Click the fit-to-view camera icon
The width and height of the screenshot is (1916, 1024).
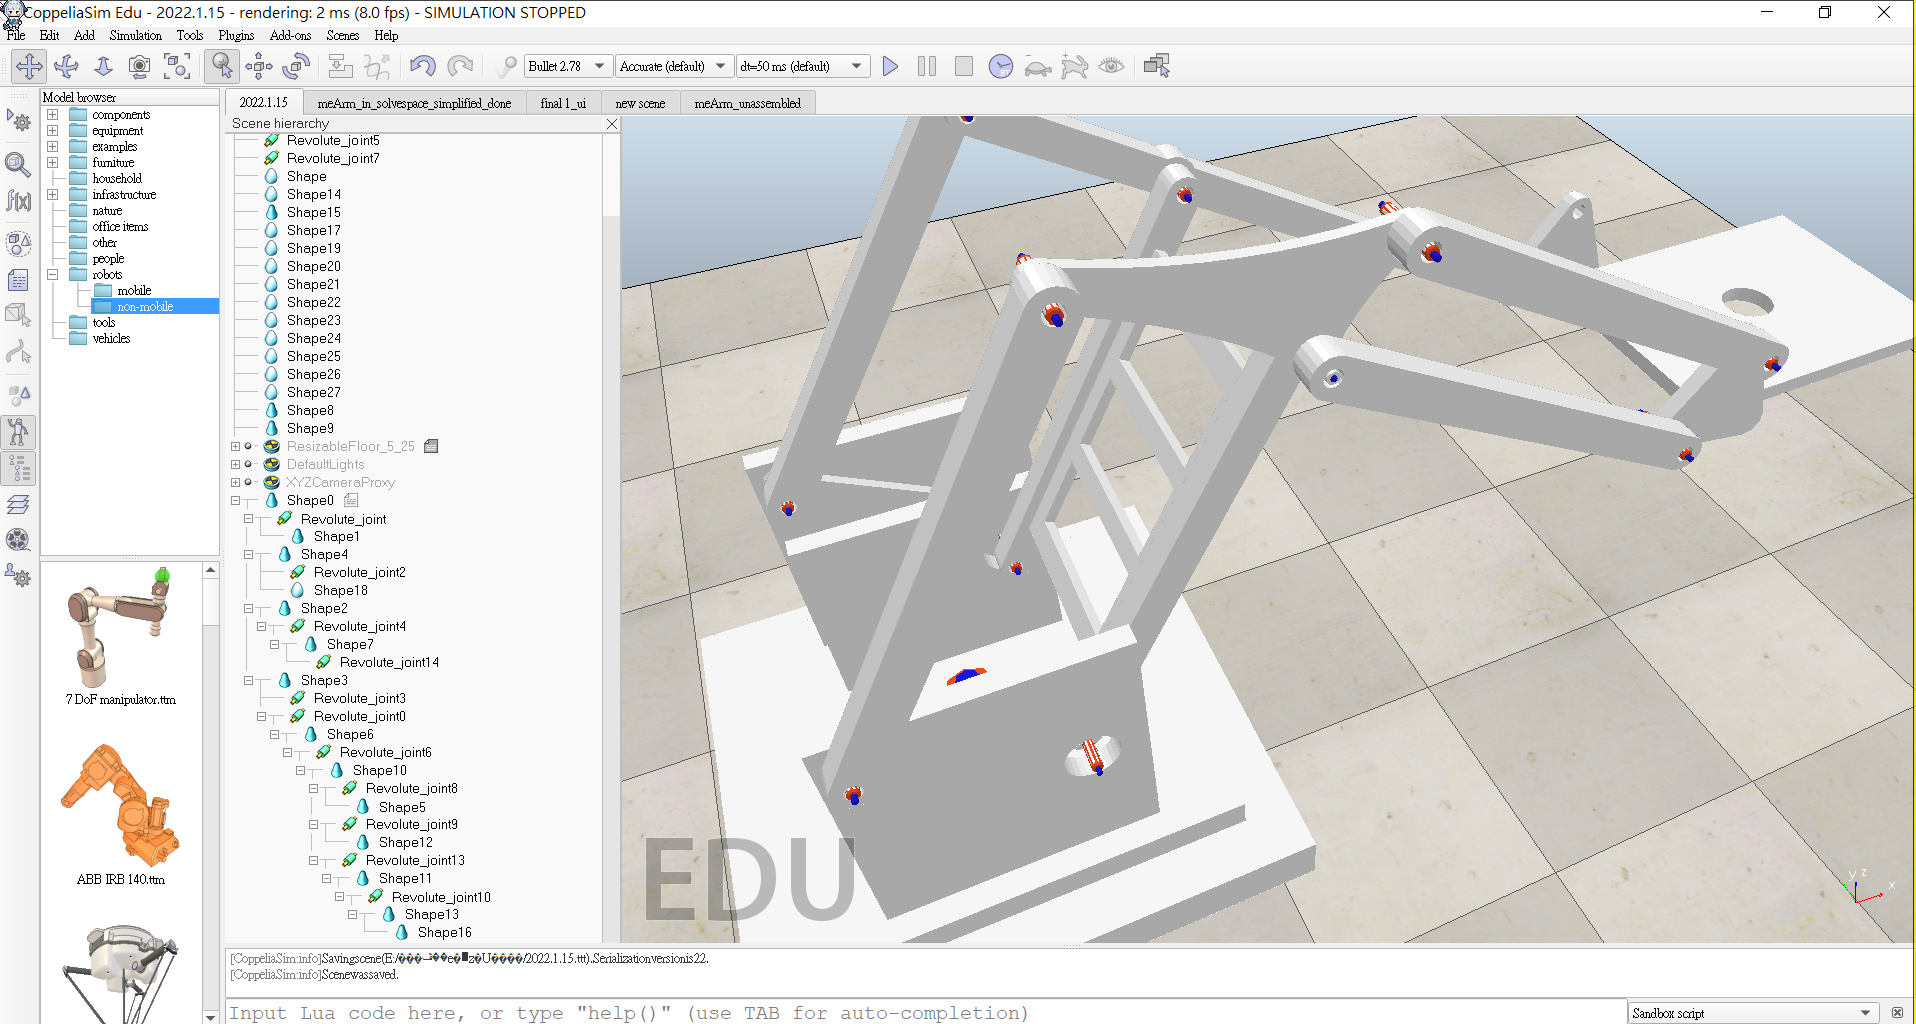click(177, 67)
